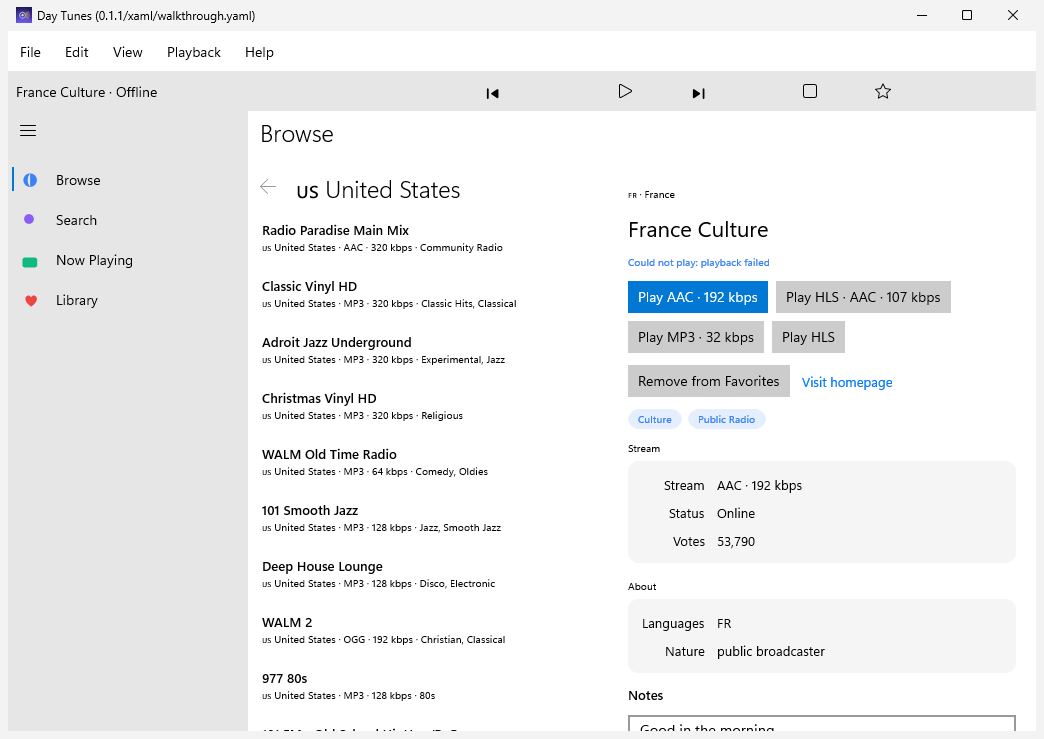The image size is (1044, 739).
Task: Select the Culture tag chip
Action: click(654, 419)
